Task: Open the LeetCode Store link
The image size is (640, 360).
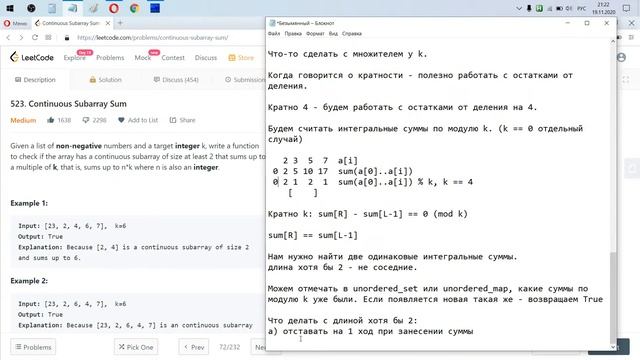Action: click(241, 58)
